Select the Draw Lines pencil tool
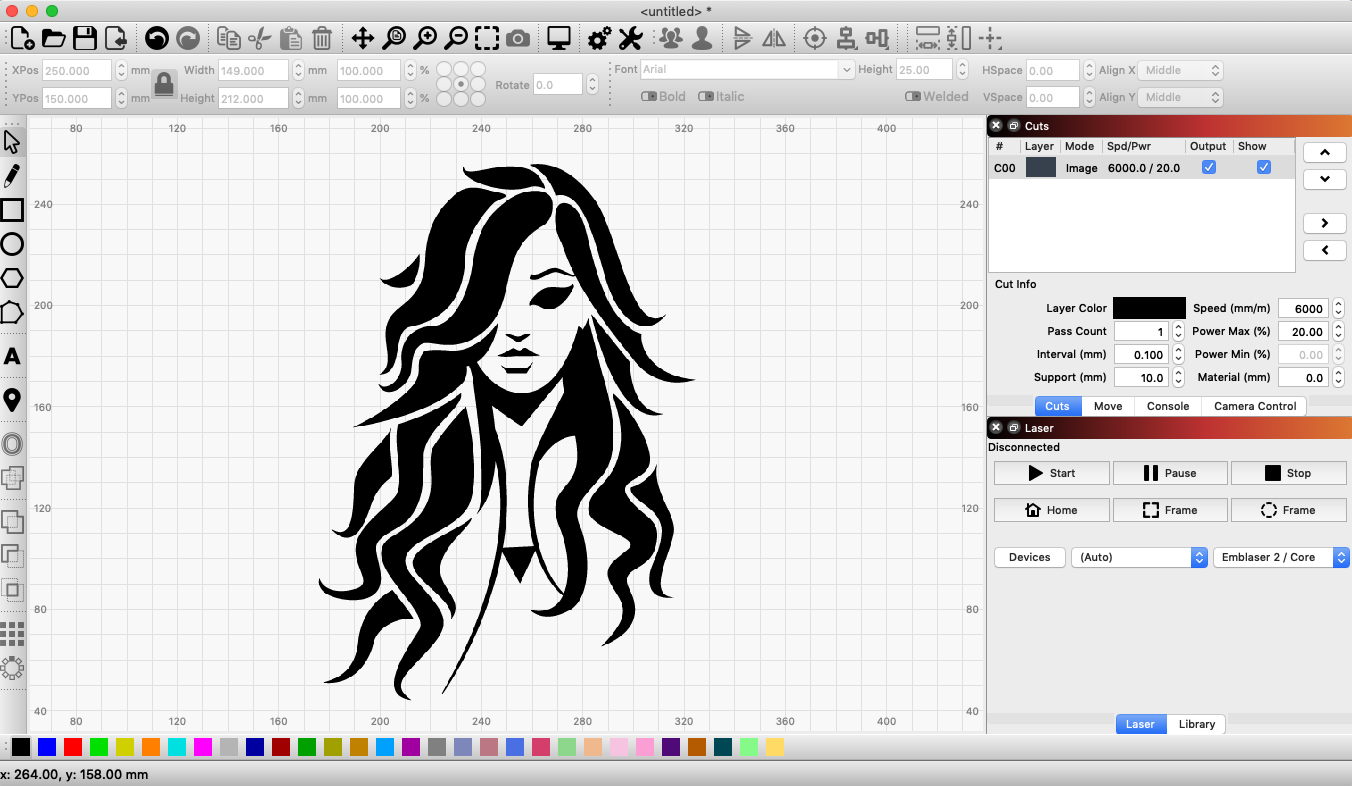Screen dimensions: 1352x786 [x=12, y=176]
